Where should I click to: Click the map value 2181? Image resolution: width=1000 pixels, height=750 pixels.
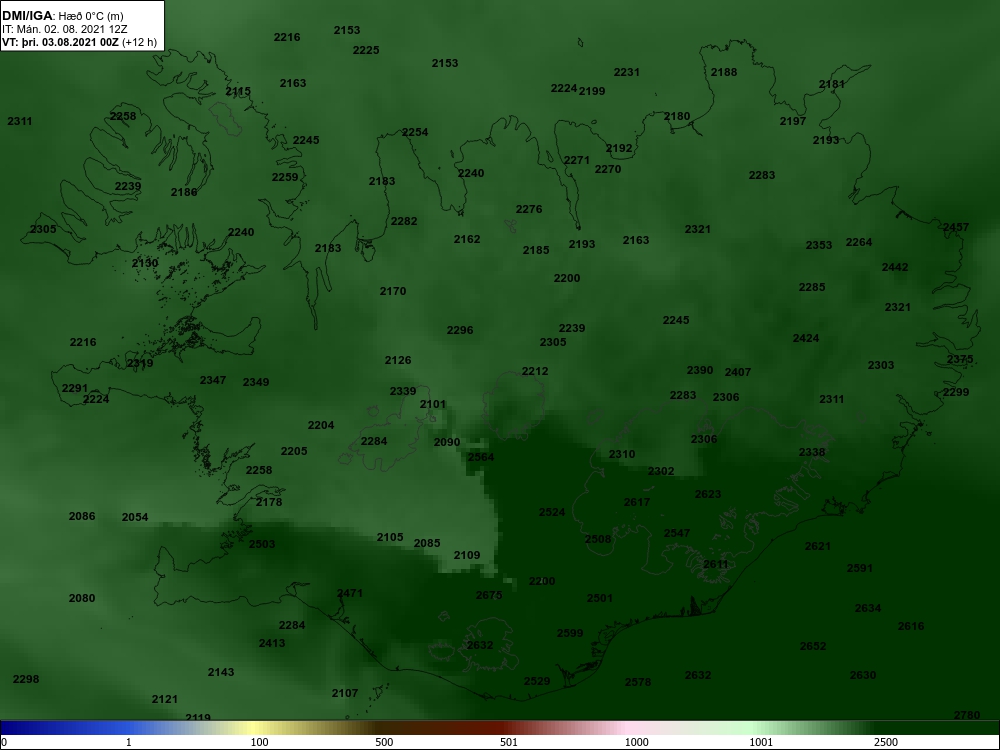pos(832,84)
